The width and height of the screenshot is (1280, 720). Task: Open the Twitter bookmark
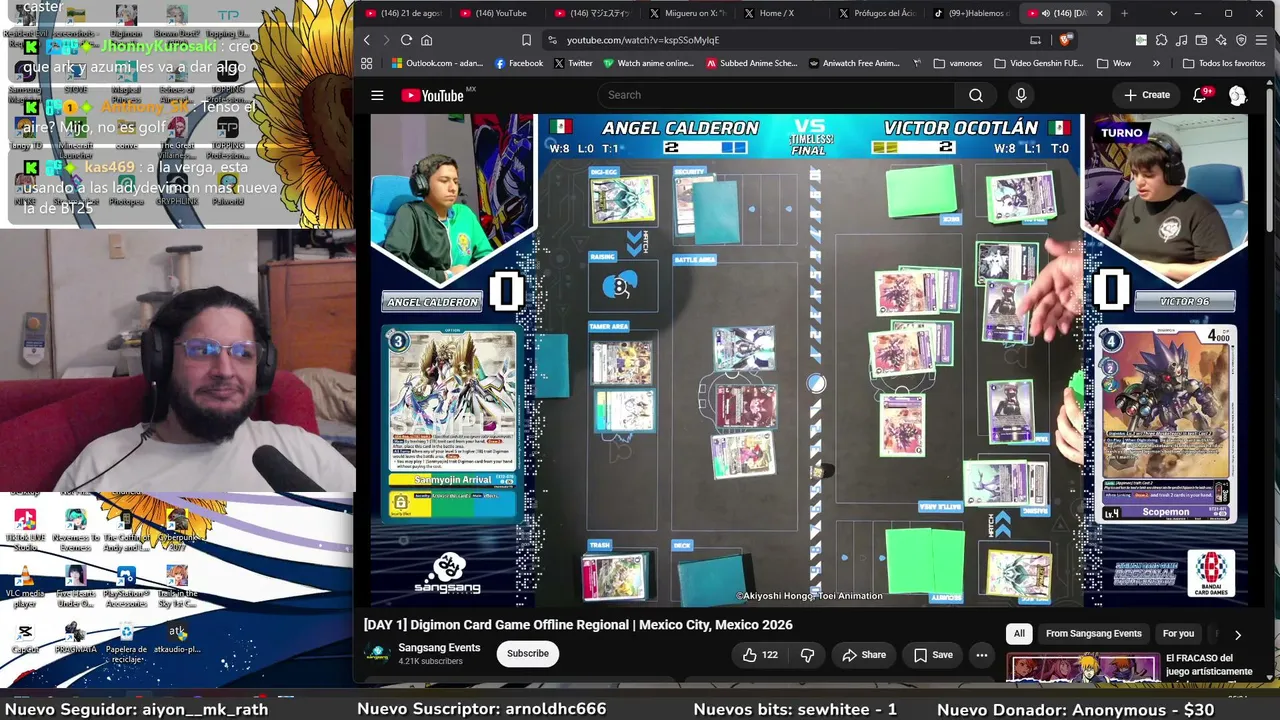point(573,63)
